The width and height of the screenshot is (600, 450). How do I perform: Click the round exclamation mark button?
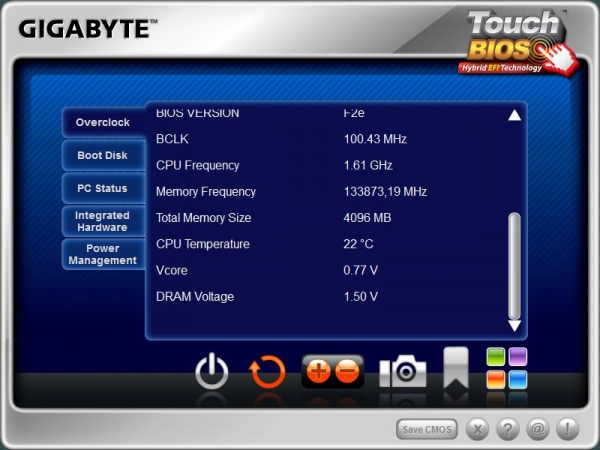(567, 429)
